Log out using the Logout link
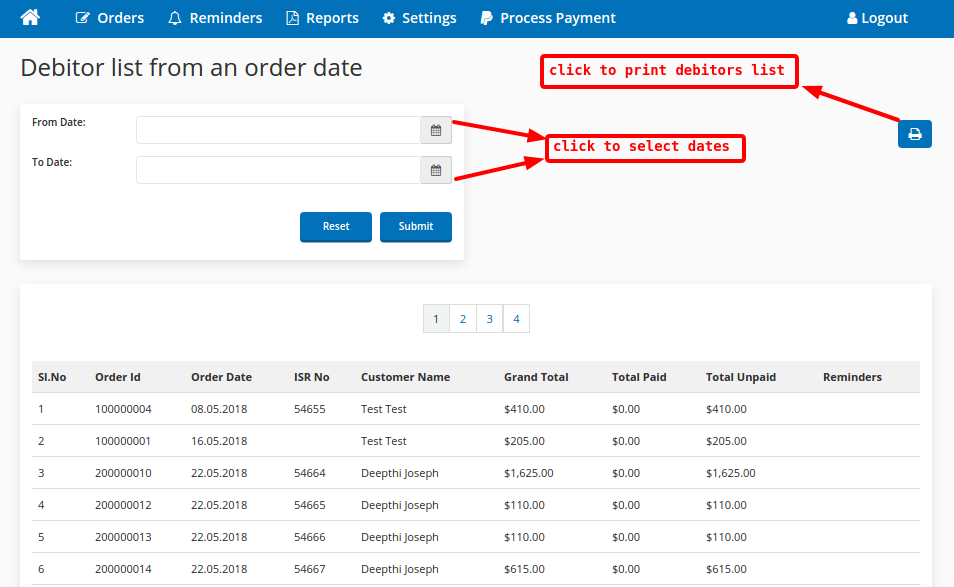Screen dimensions: 954x587 (877, 18)
